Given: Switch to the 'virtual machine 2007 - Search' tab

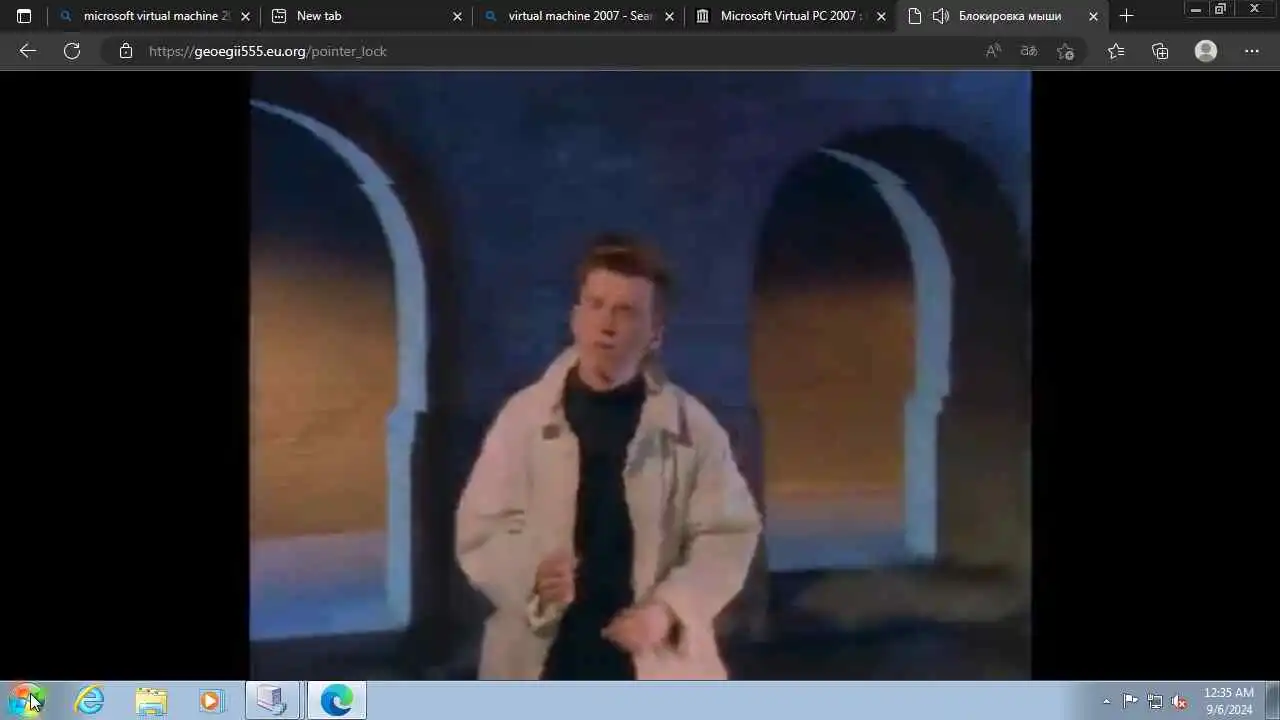Looking at the screenshot, I should point(579,16).
